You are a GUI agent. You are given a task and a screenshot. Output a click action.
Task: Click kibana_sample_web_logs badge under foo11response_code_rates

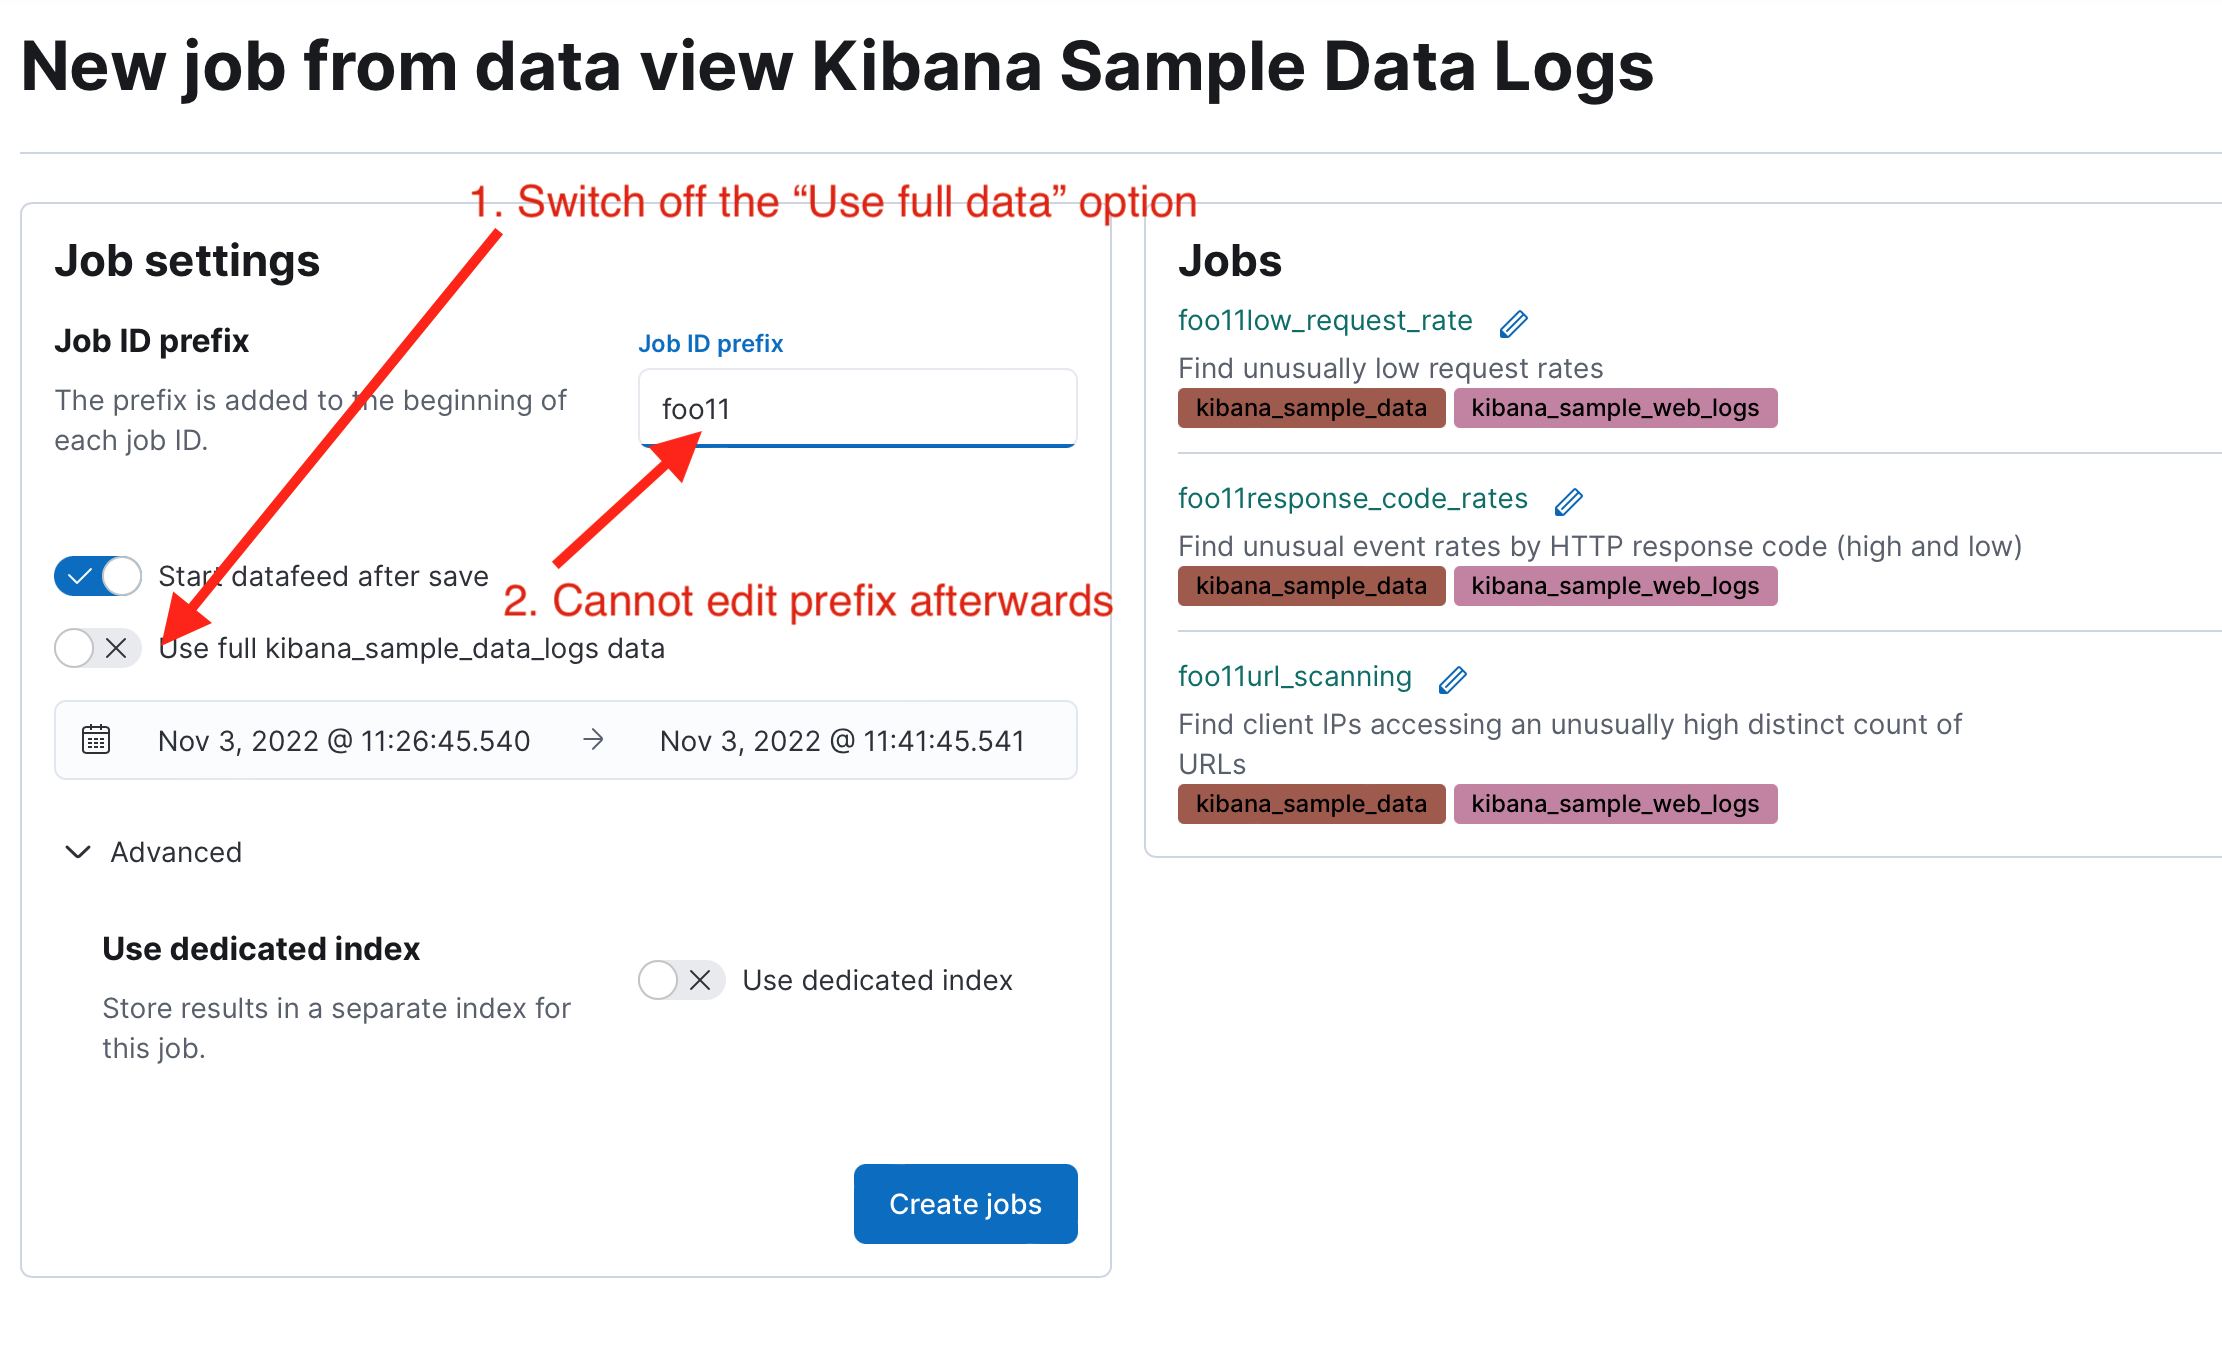tap(1614, 586)
